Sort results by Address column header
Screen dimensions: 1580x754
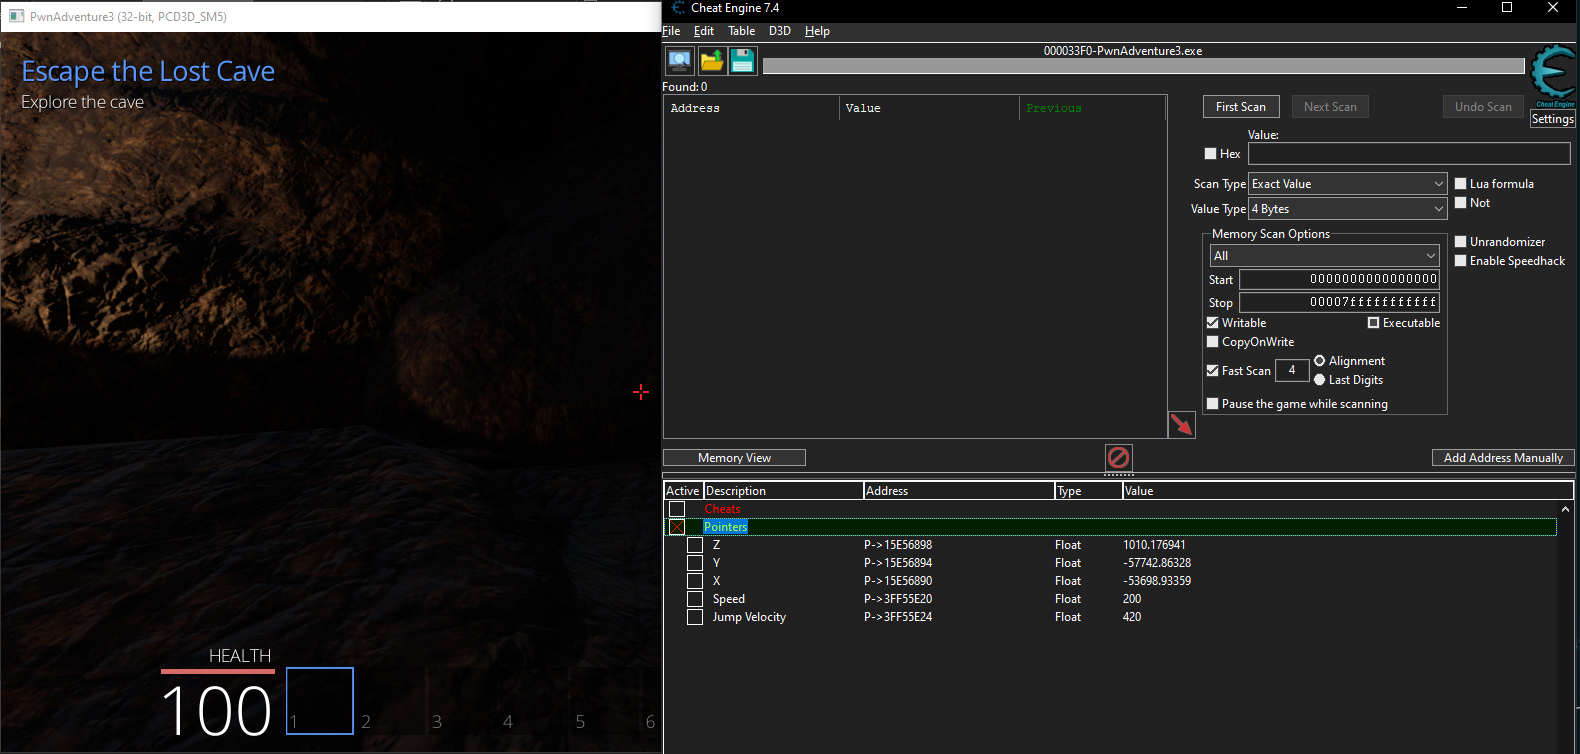coord(752,108)
